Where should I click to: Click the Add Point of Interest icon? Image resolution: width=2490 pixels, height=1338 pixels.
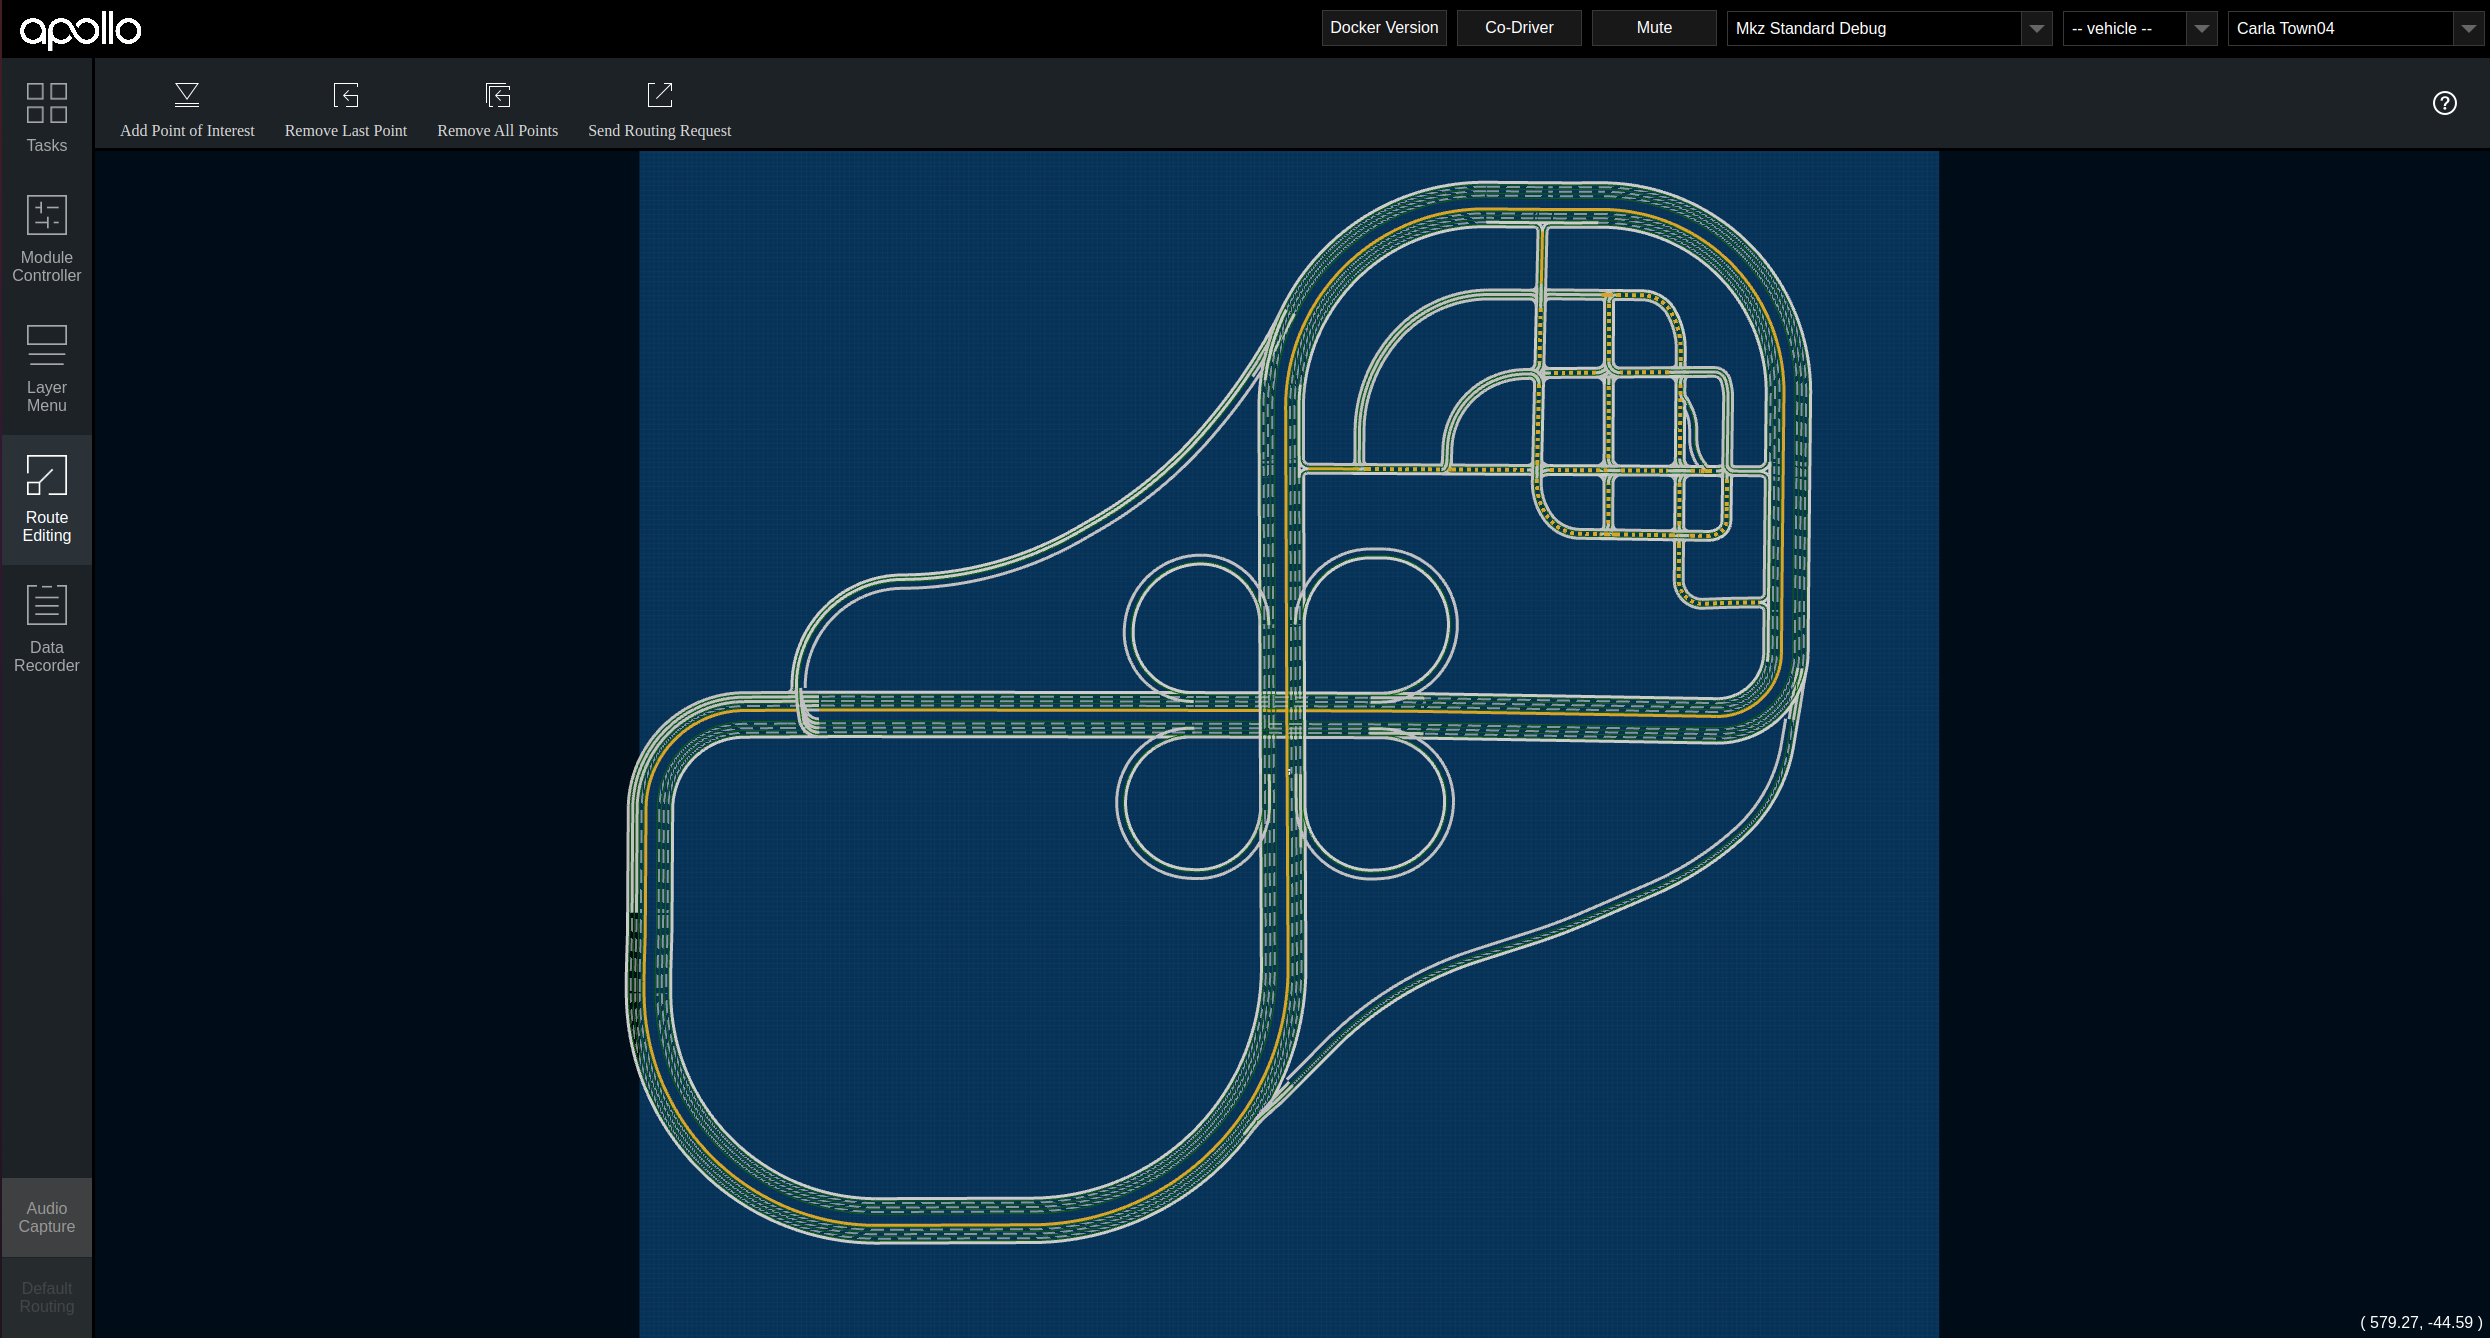click(x=187, y=95)
